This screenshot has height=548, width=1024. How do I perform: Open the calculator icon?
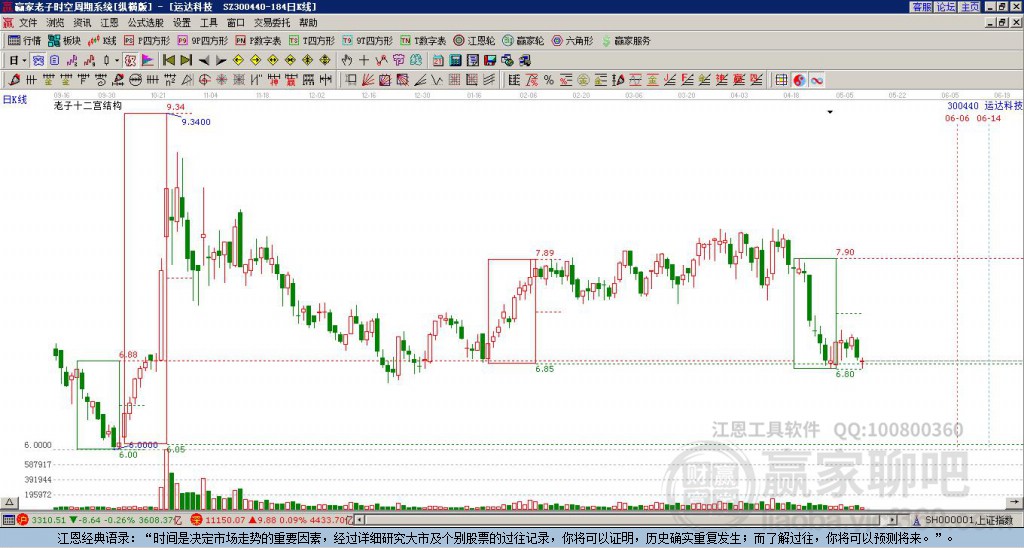[456, 61]
